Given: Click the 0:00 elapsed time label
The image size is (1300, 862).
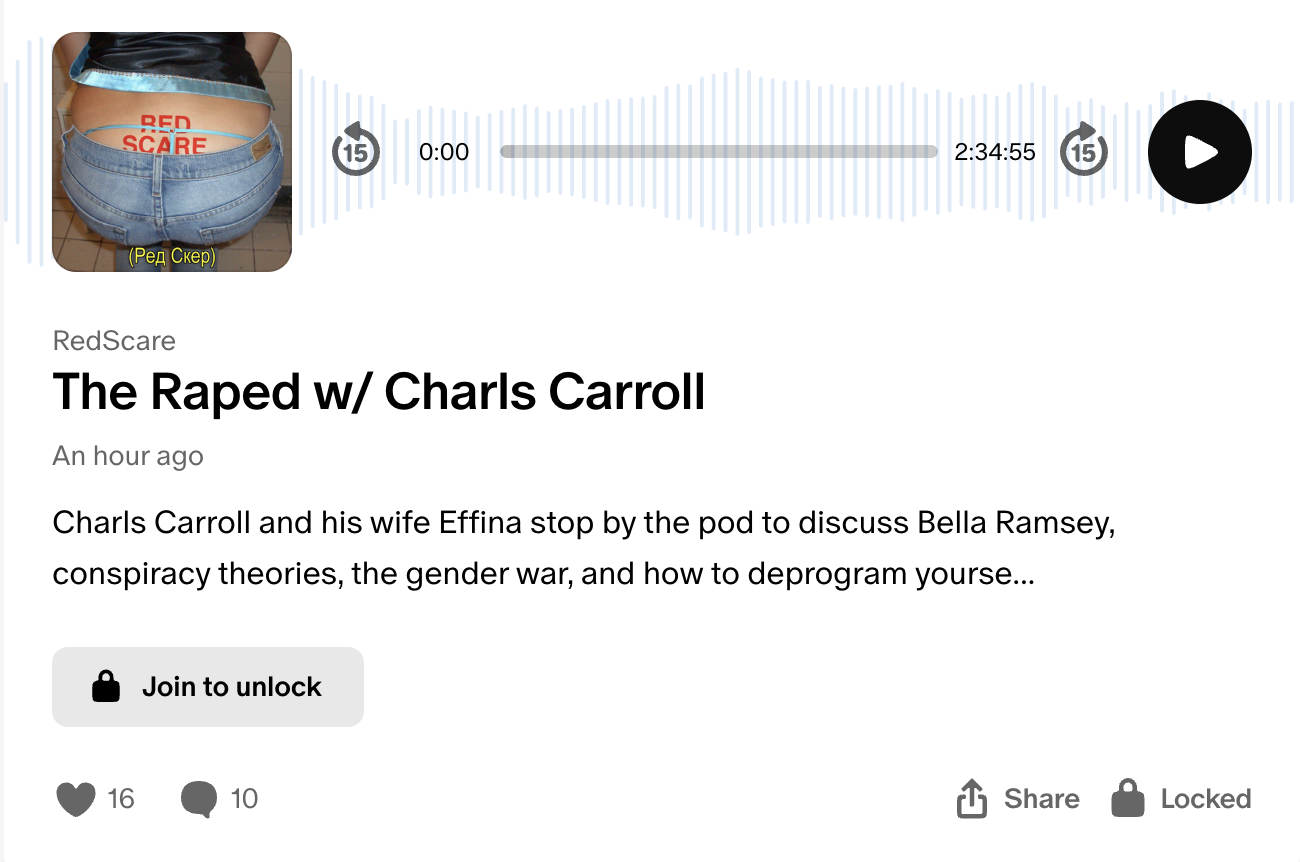Looking at the screenshot, I should click(x=444, y=152).
